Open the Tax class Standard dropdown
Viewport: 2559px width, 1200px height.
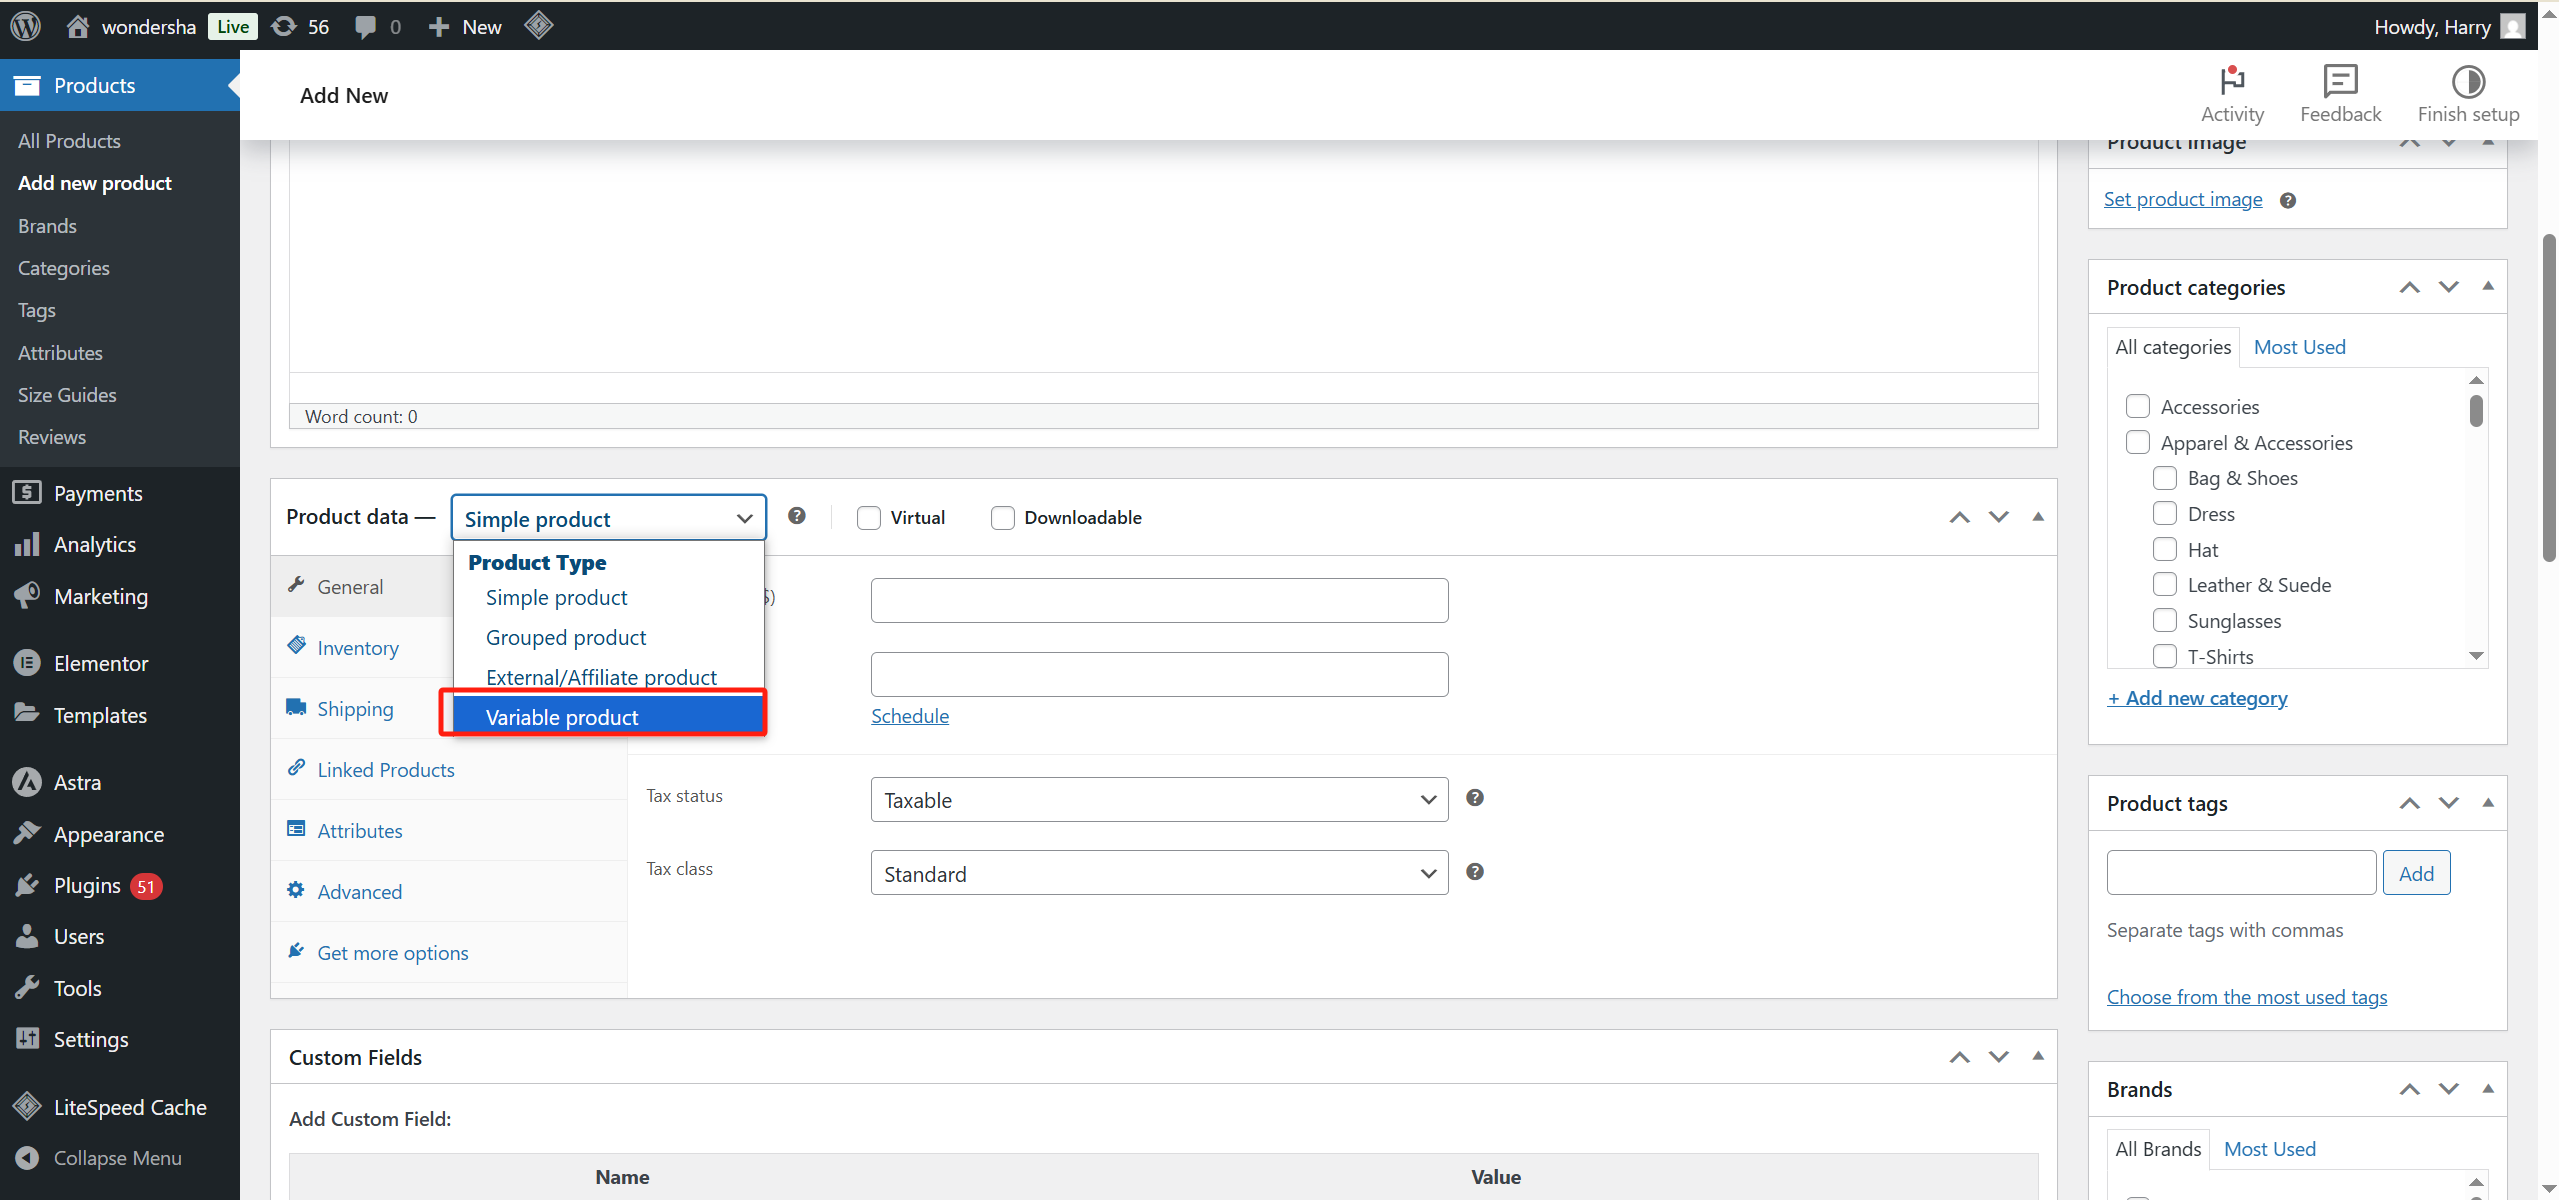[x=1158, y=874]
